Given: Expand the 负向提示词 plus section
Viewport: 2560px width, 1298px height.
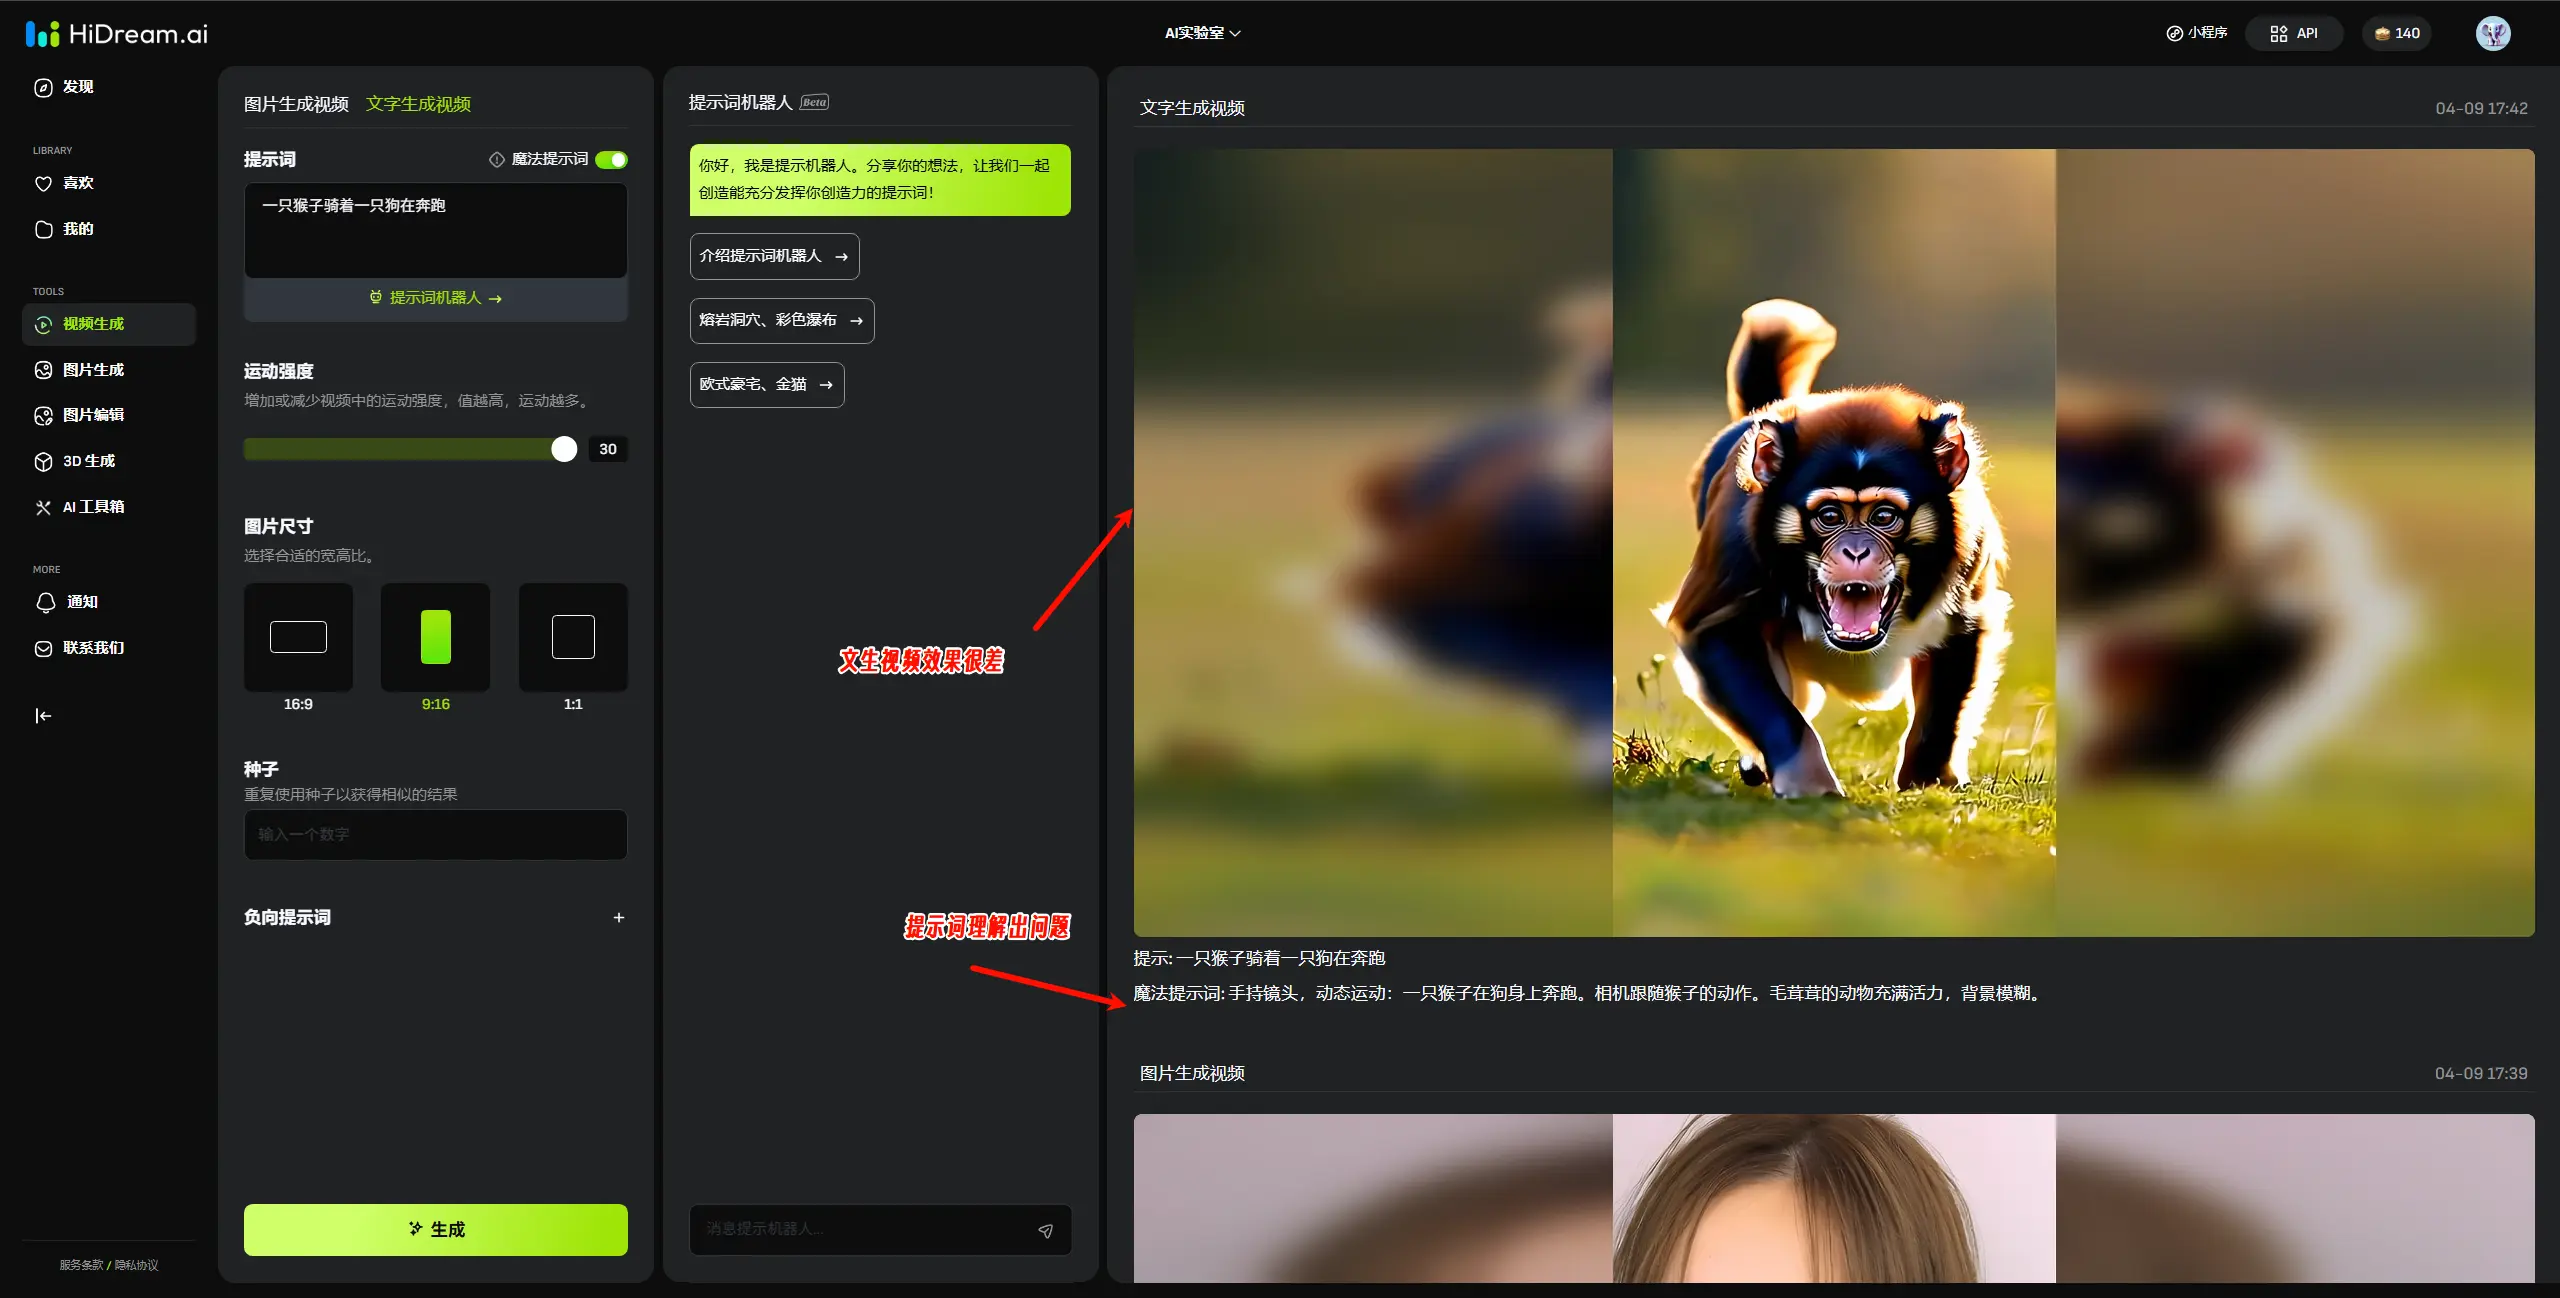Looking at the screenshot, I should [x=619, y=918].
